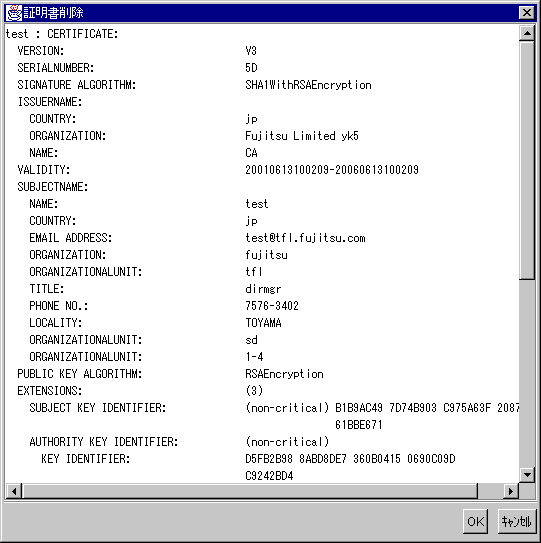The image size is (541, 543).
Task: Click the キャンセル (Cancel) button
Action: tap(516, 521)
